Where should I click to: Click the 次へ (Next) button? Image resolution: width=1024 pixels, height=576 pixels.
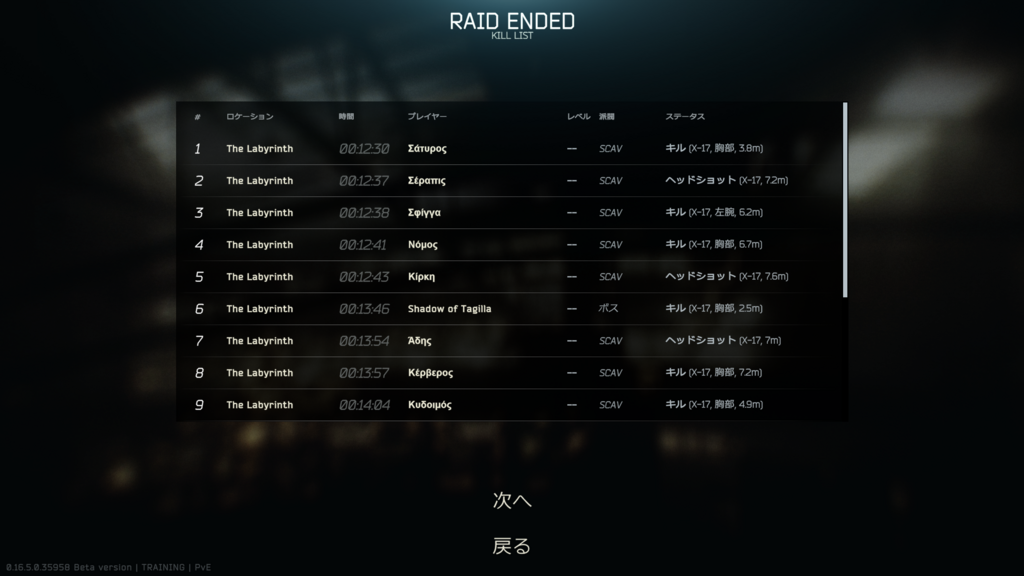pos(512,500)
